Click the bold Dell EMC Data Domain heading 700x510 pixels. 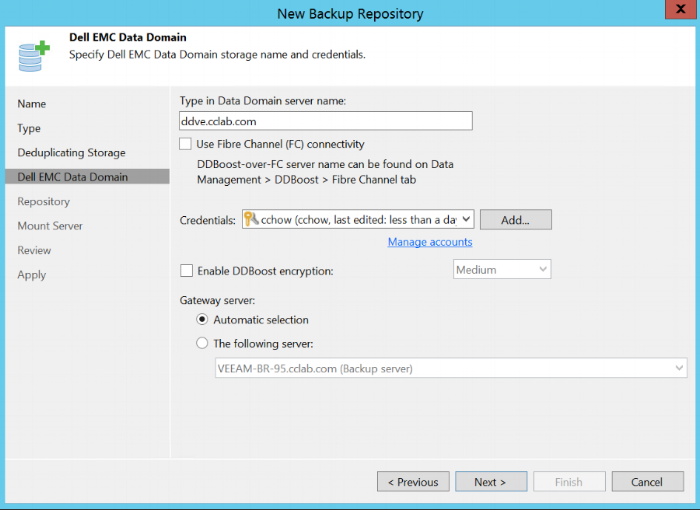tap(128, 37)
